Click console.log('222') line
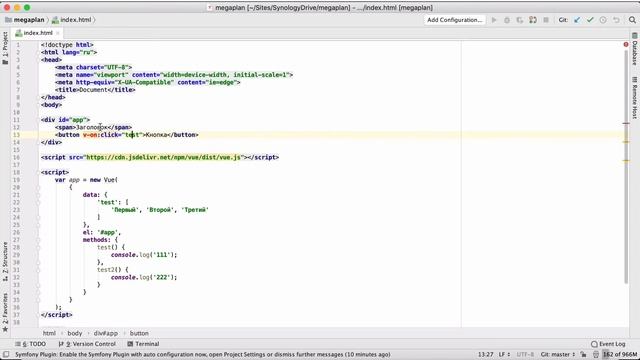Image resolution: width=640 pixels, height=360 pixels. [144, 277]
